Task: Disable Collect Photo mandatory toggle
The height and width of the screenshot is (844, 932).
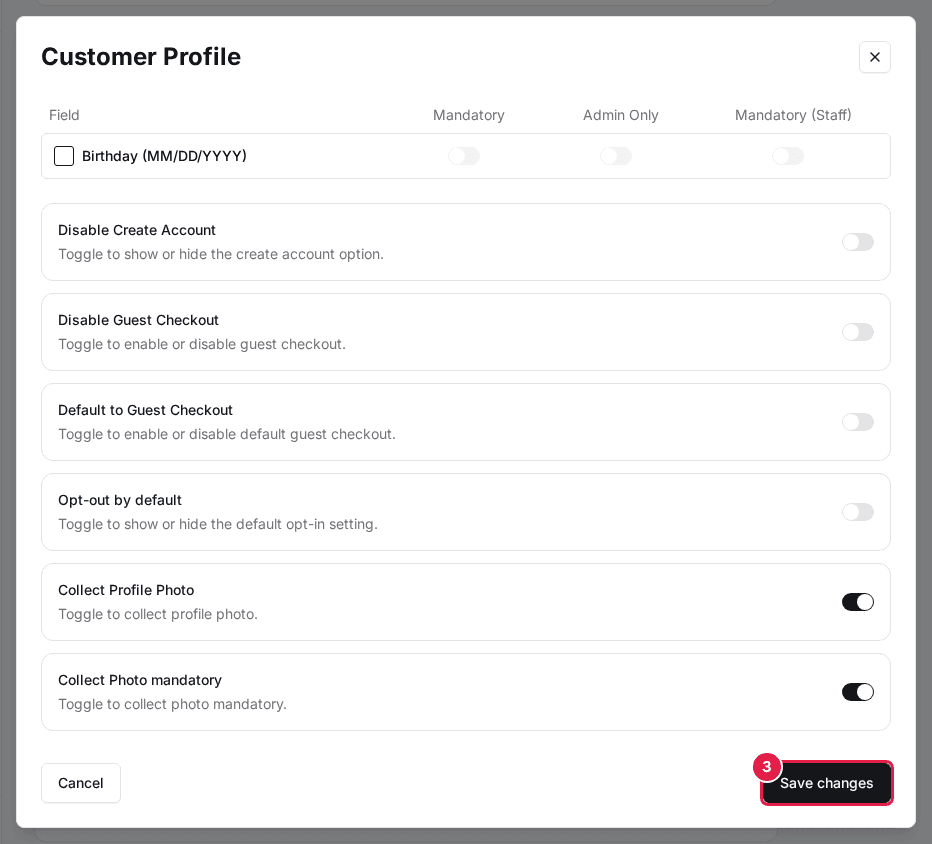Action: [858, 692]
